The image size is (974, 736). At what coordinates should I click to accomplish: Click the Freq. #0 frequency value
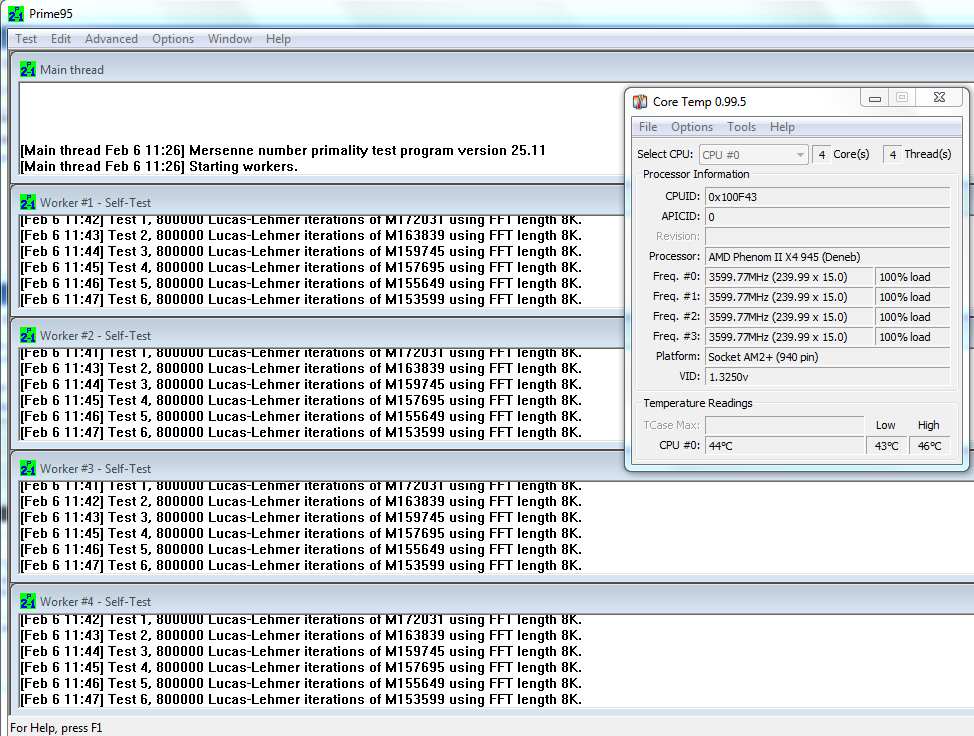pos(788,277)
